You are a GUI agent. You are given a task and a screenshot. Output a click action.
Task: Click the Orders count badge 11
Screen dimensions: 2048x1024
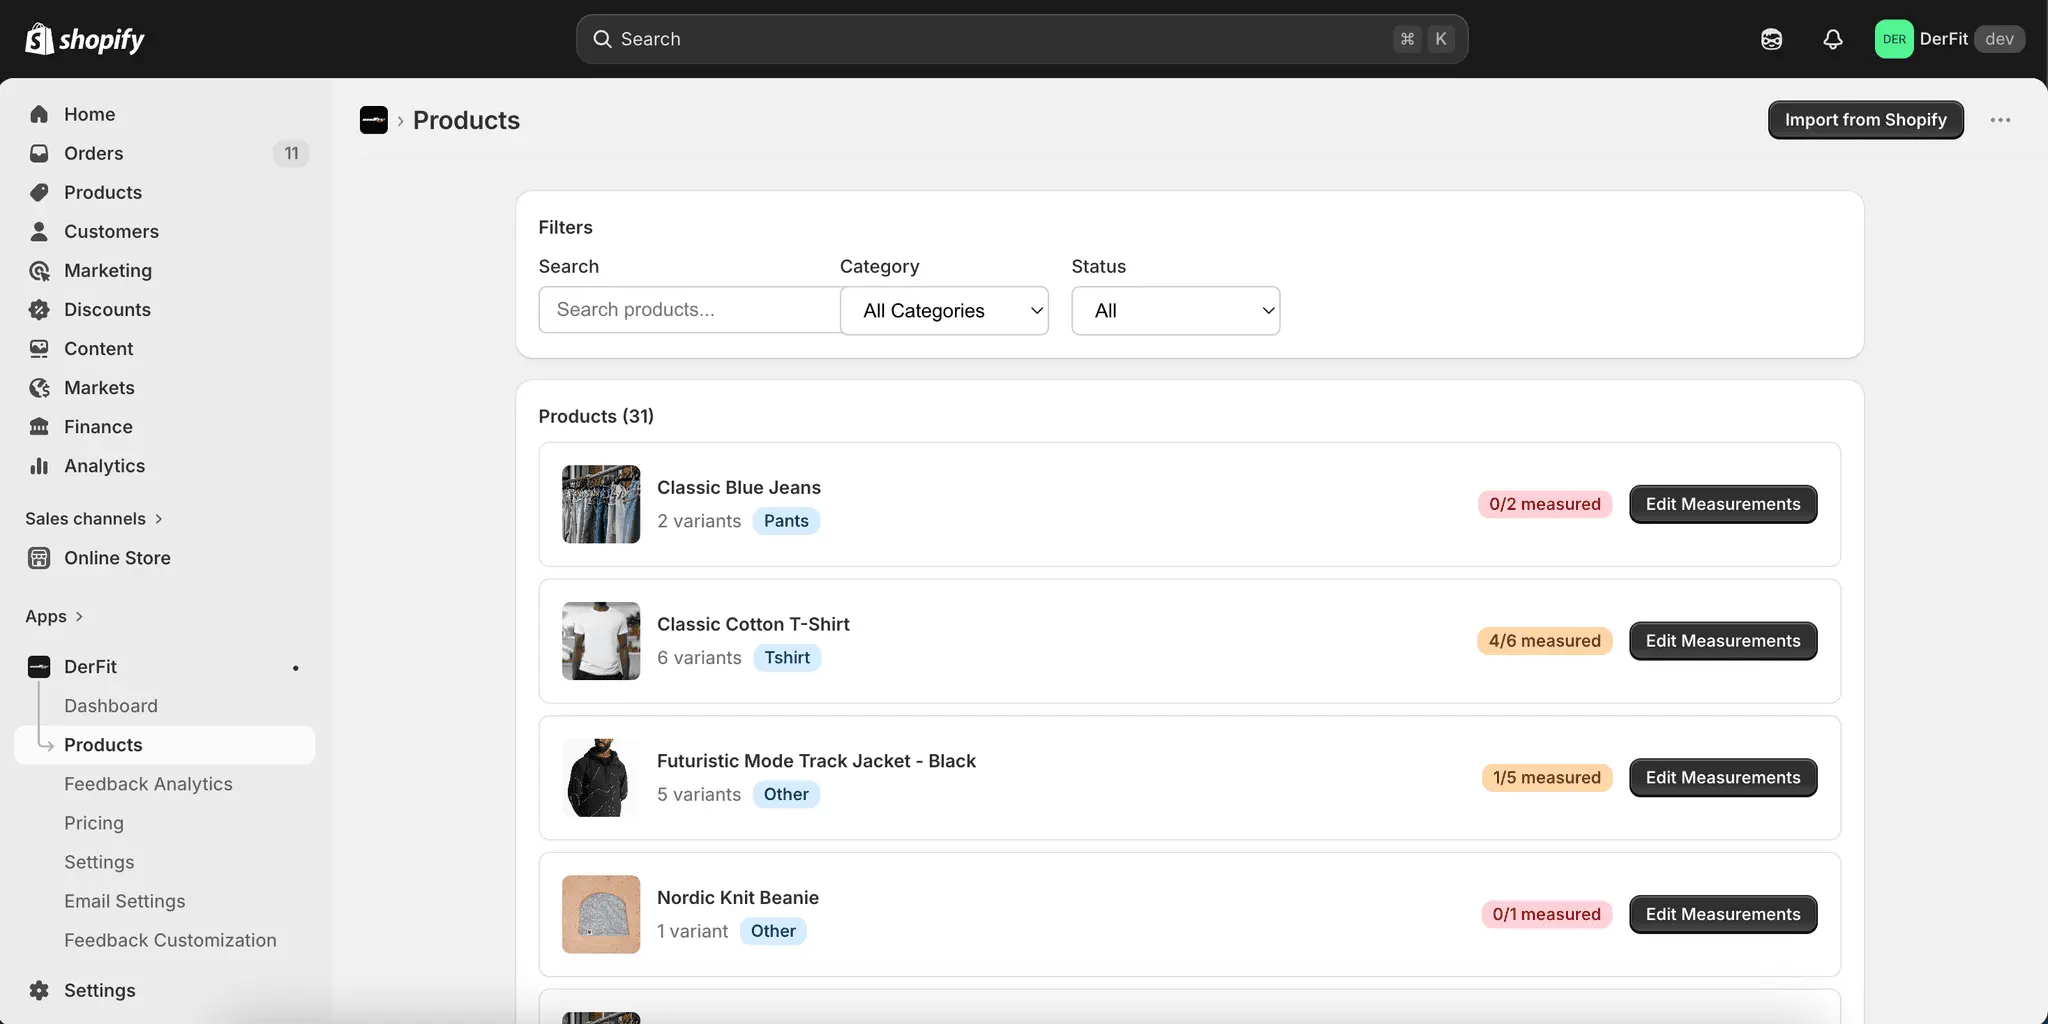[291, 153]
